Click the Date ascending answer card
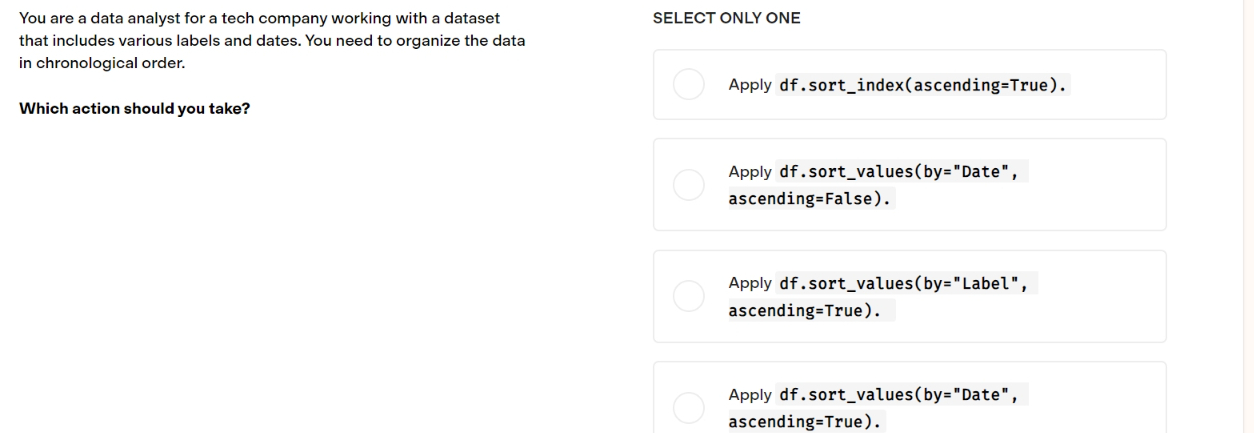This screenshot has height=433, width=1254. click(x=910, y=398)
